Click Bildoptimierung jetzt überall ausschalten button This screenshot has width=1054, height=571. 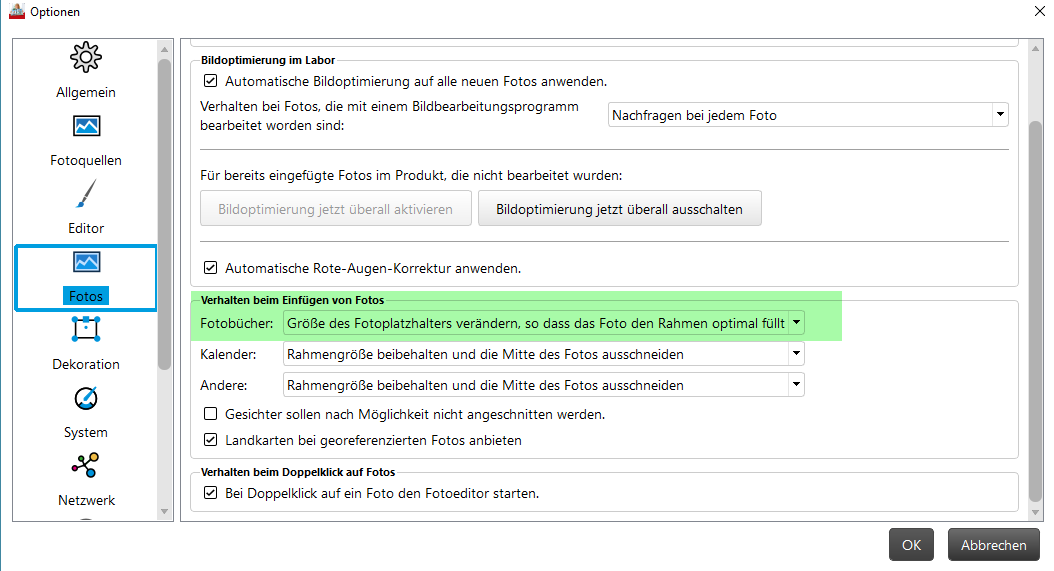(x=619, y=209)
